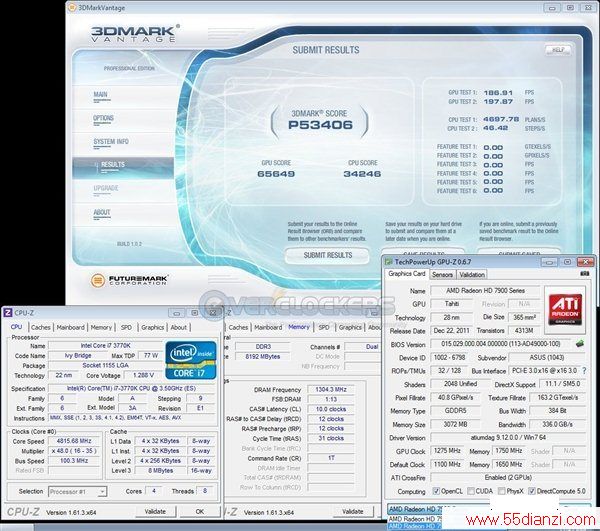Click the GPU Clock field 1275 MHz
The width and height of the screenshot is (600, 531).
click(x=447, y=451)
